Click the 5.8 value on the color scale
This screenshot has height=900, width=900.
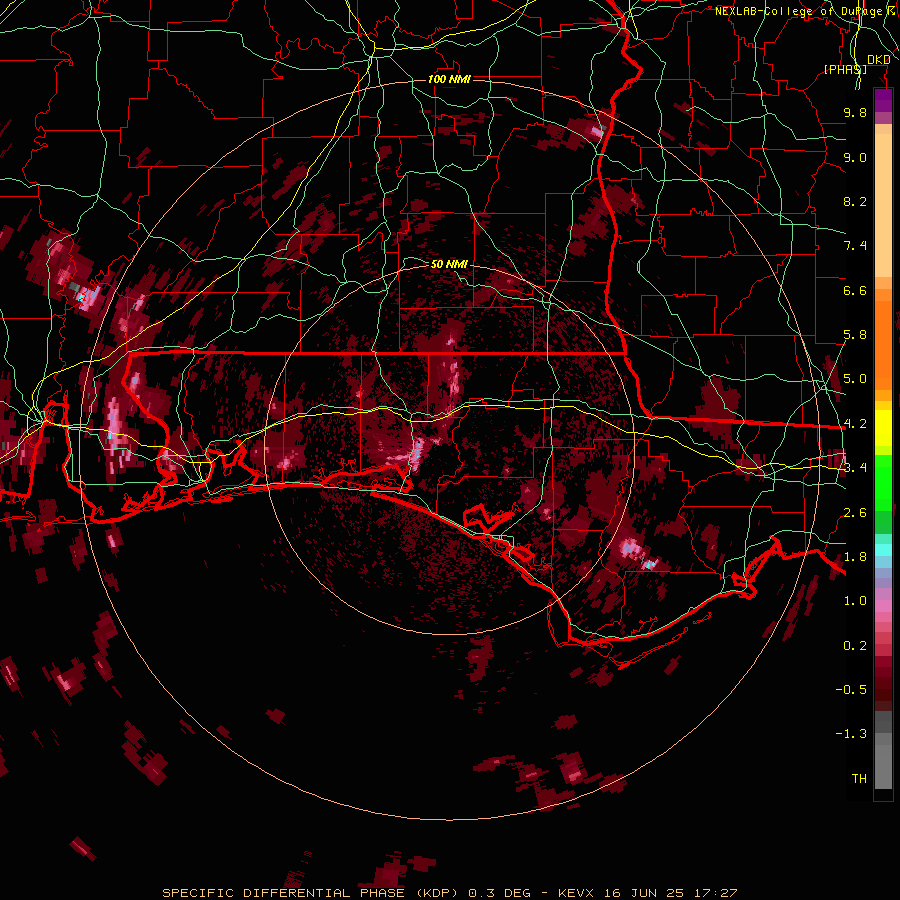click(855, 335)
